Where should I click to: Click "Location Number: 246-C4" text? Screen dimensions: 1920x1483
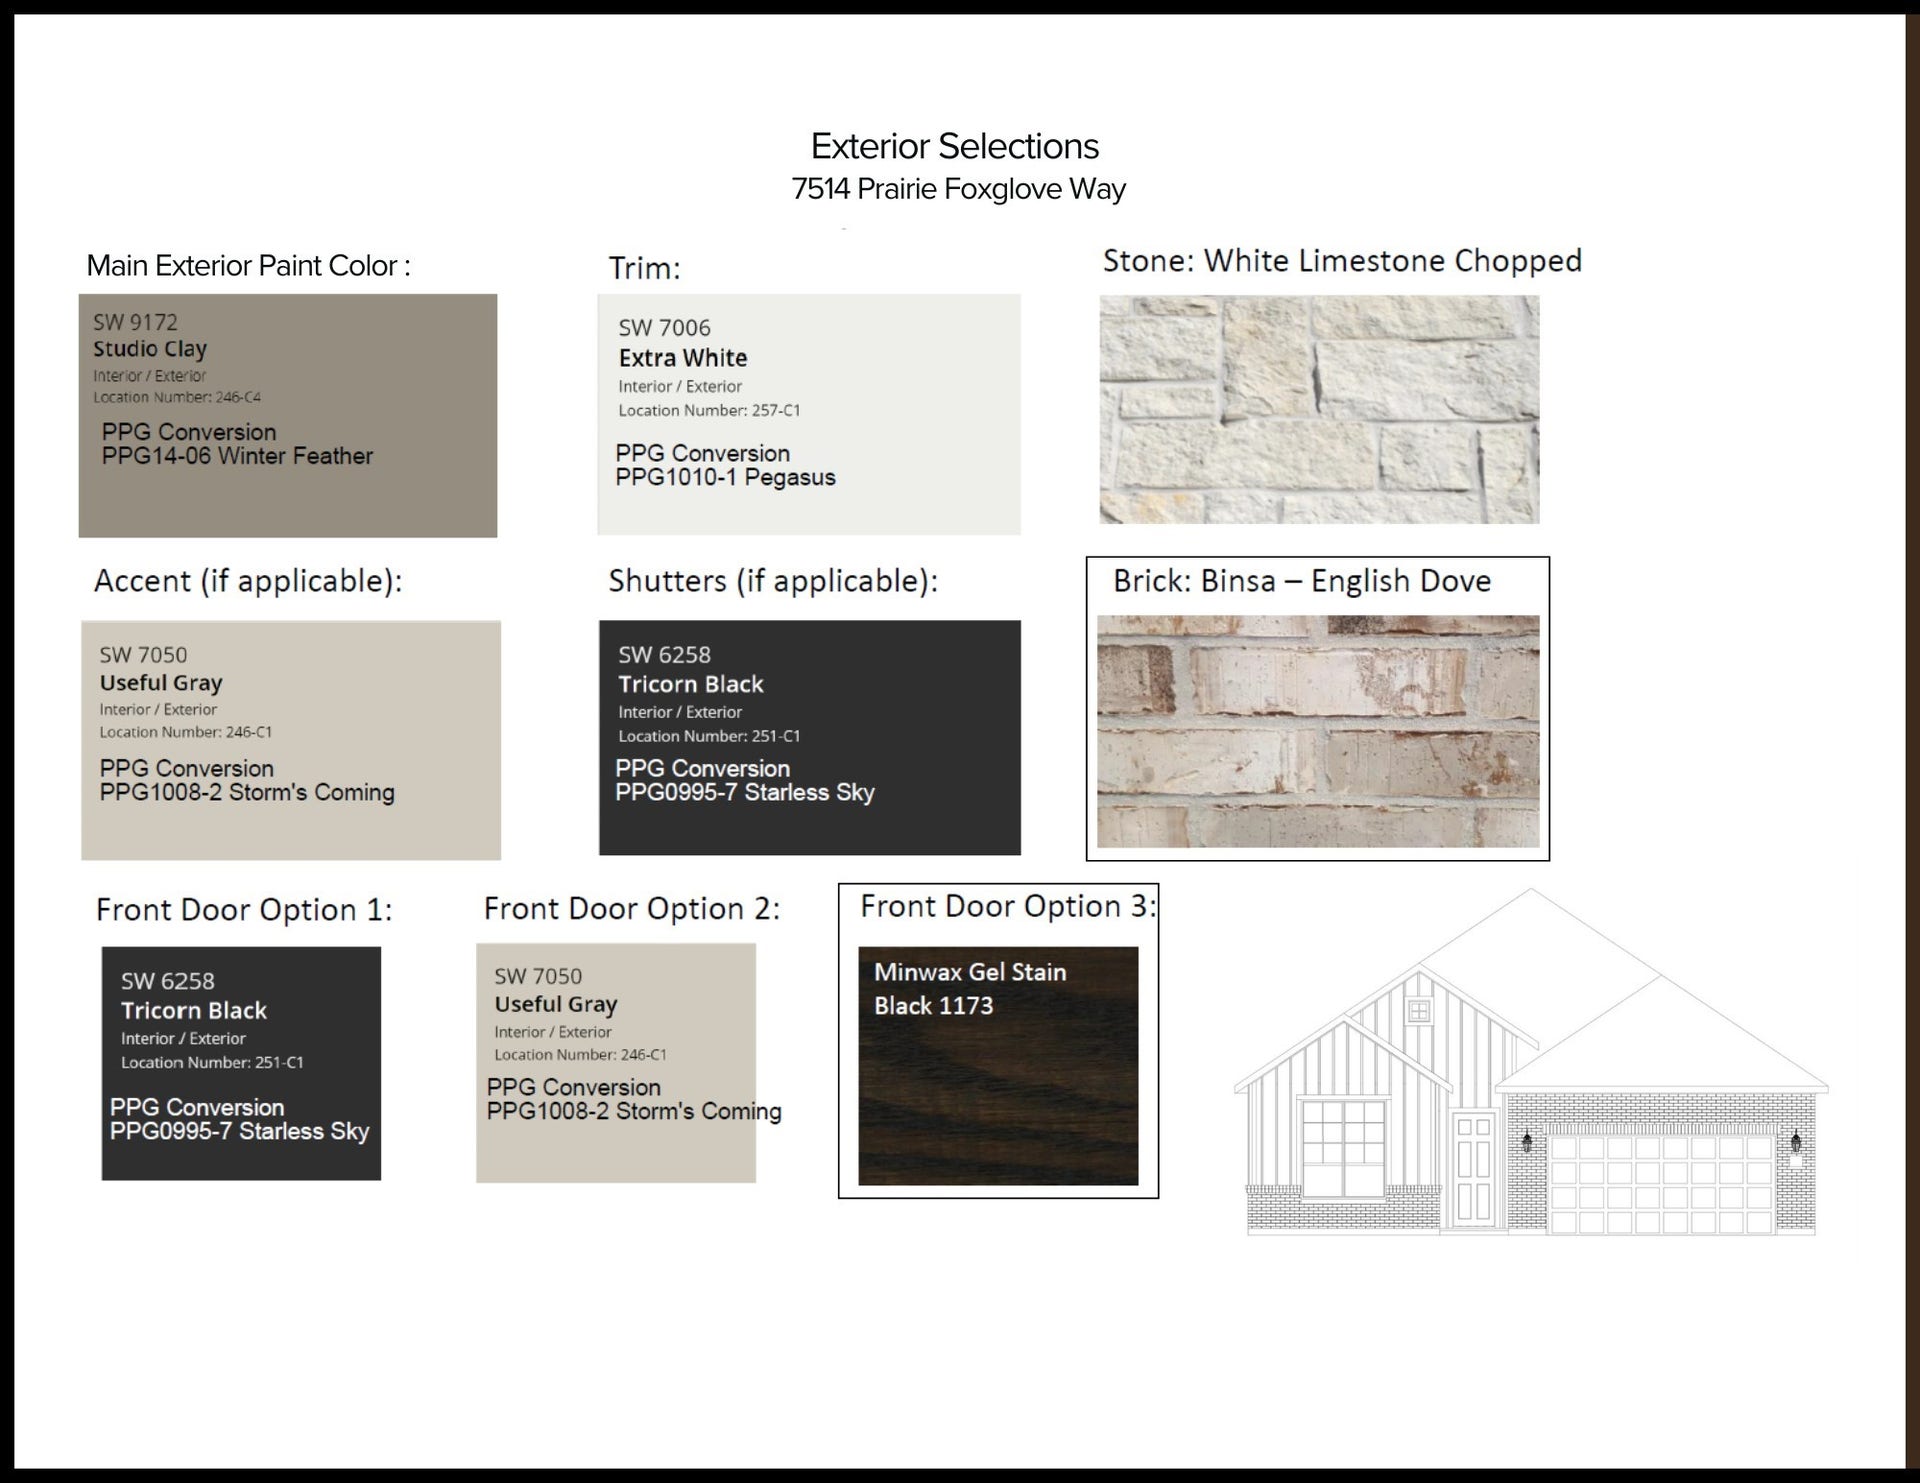click(177, 397)
